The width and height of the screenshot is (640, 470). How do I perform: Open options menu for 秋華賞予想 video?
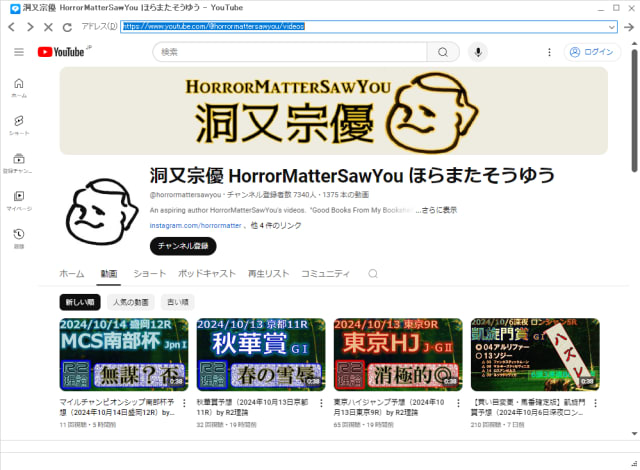coord(321,403)
